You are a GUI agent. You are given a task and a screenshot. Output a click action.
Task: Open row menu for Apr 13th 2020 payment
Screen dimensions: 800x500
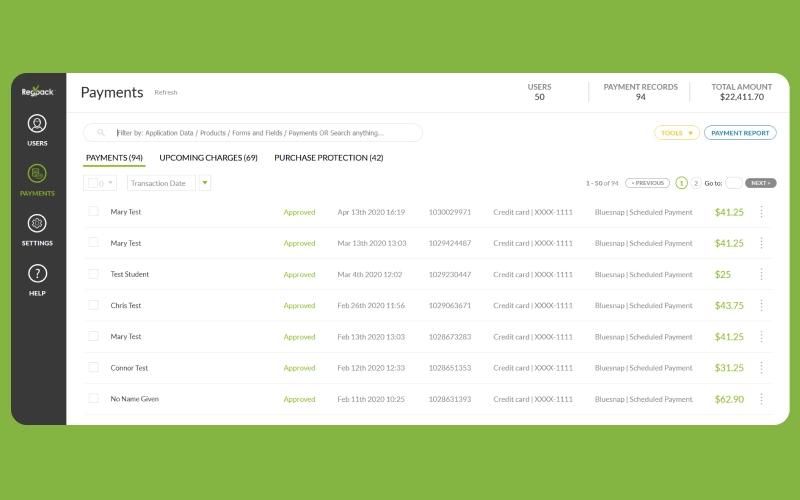[761, 212]
